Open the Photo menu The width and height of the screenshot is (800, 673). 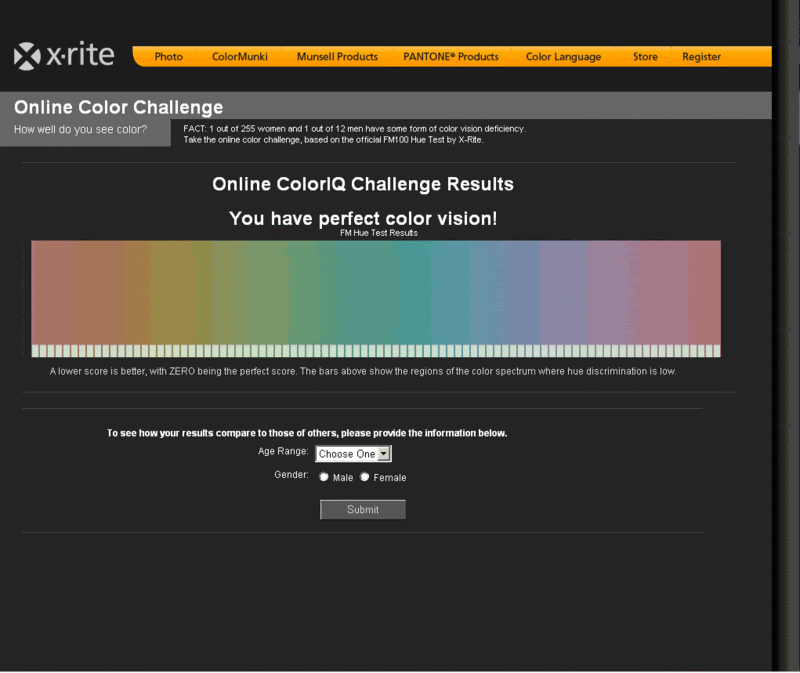pos(166,57)
